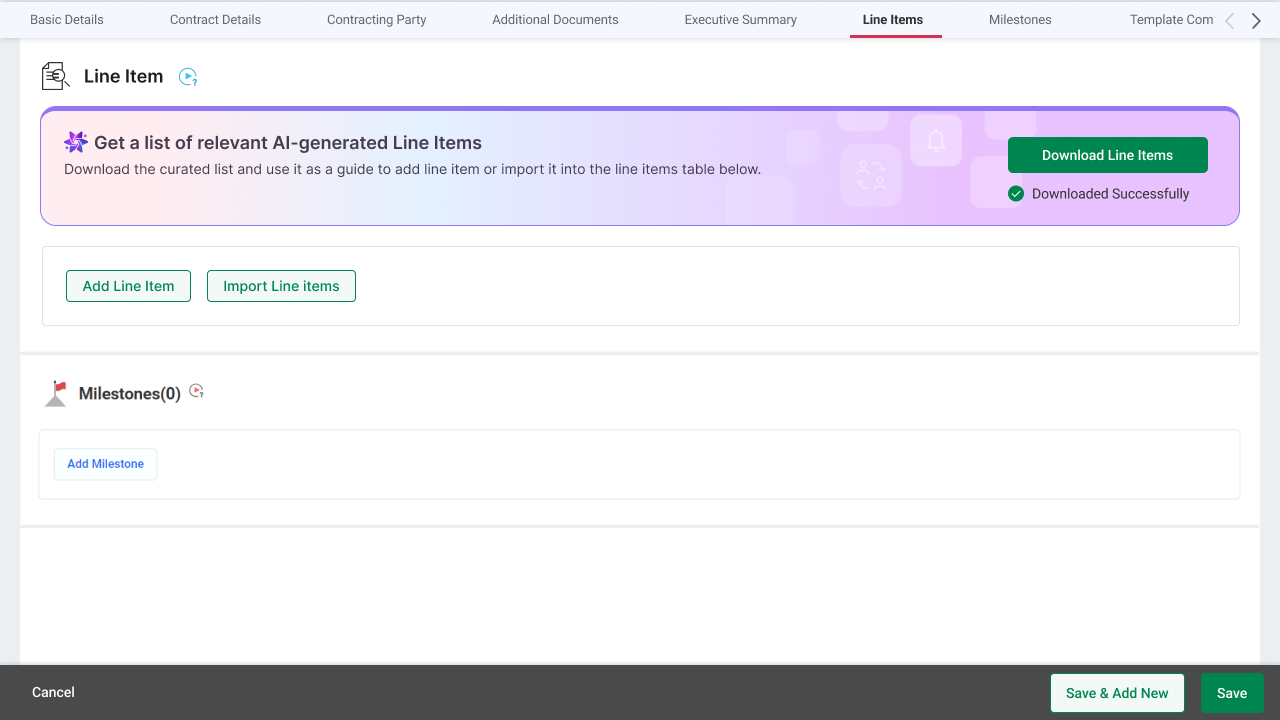Viewport: 1280px width, 720px height.
Task: Click the right arrow to scroll tabs forward
Action: point(1256,21)
